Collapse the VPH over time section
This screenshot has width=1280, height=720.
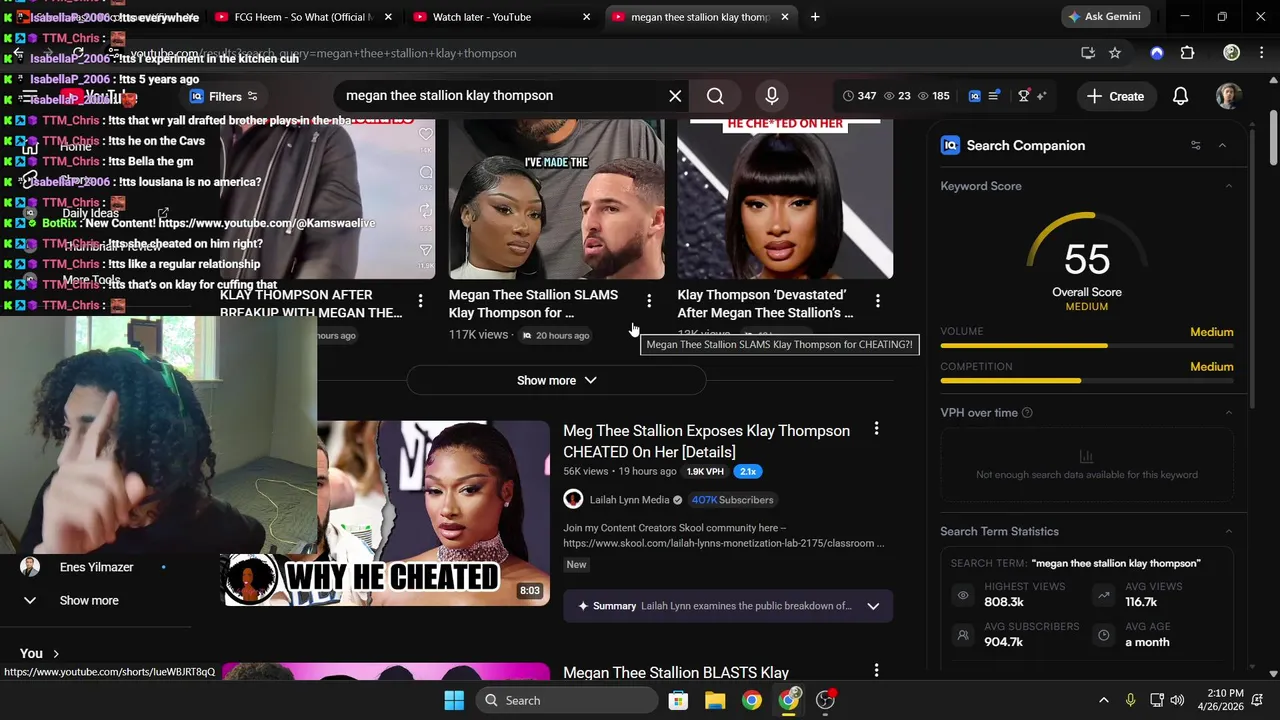[x=1229, y=413]
